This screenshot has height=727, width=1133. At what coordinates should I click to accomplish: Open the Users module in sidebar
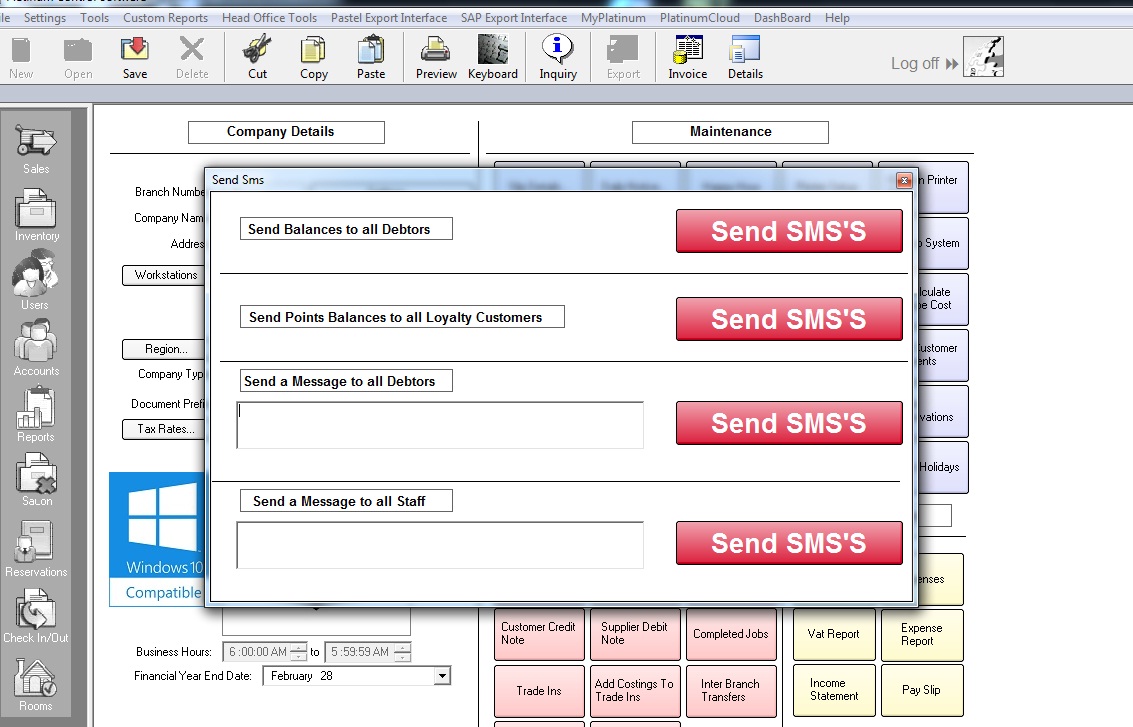coord(34,280)
